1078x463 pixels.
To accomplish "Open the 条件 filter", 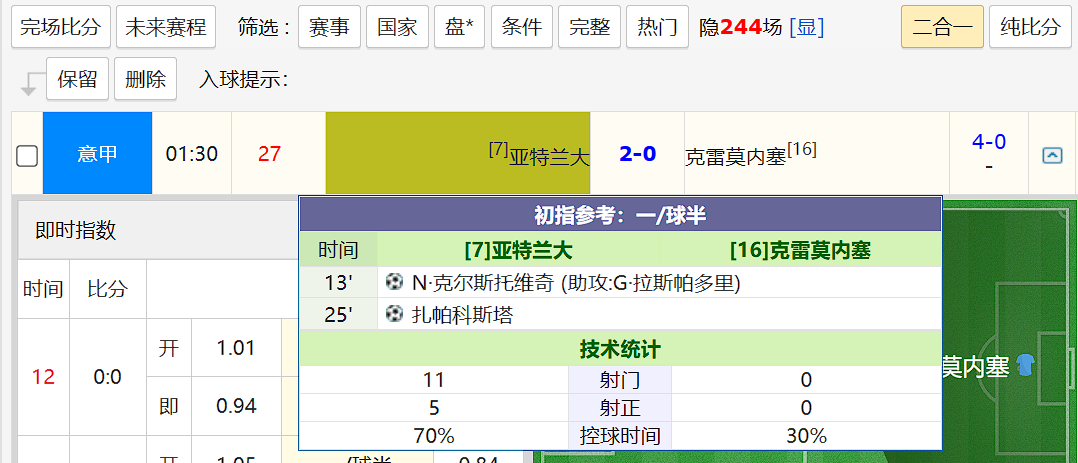I will click(521, 27).
